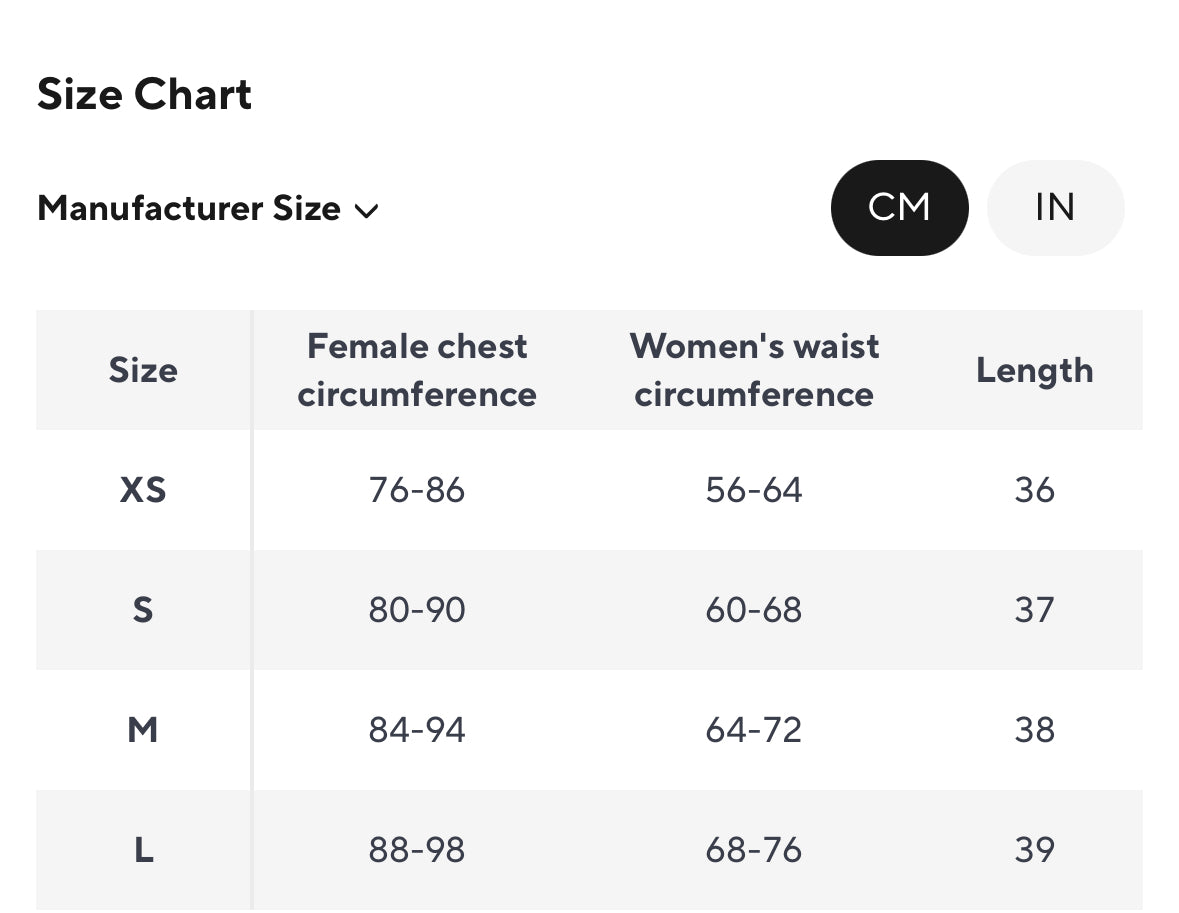Click the Size column header
The height and width of the screenshot is (913, 1179).
pyautogui.click(x=143, y=371)
